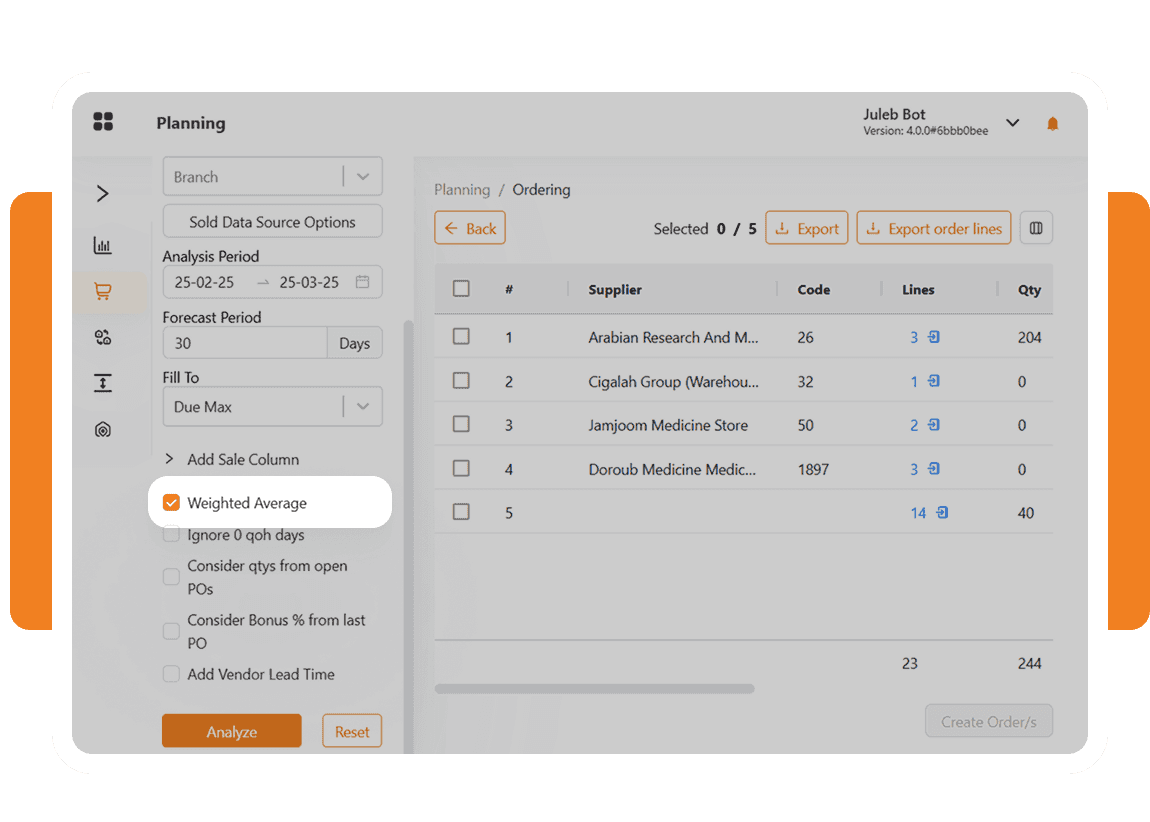Expand the Add Sale Column section
The height and width of the screenshot is (822, 1150).
coord(169,459)
